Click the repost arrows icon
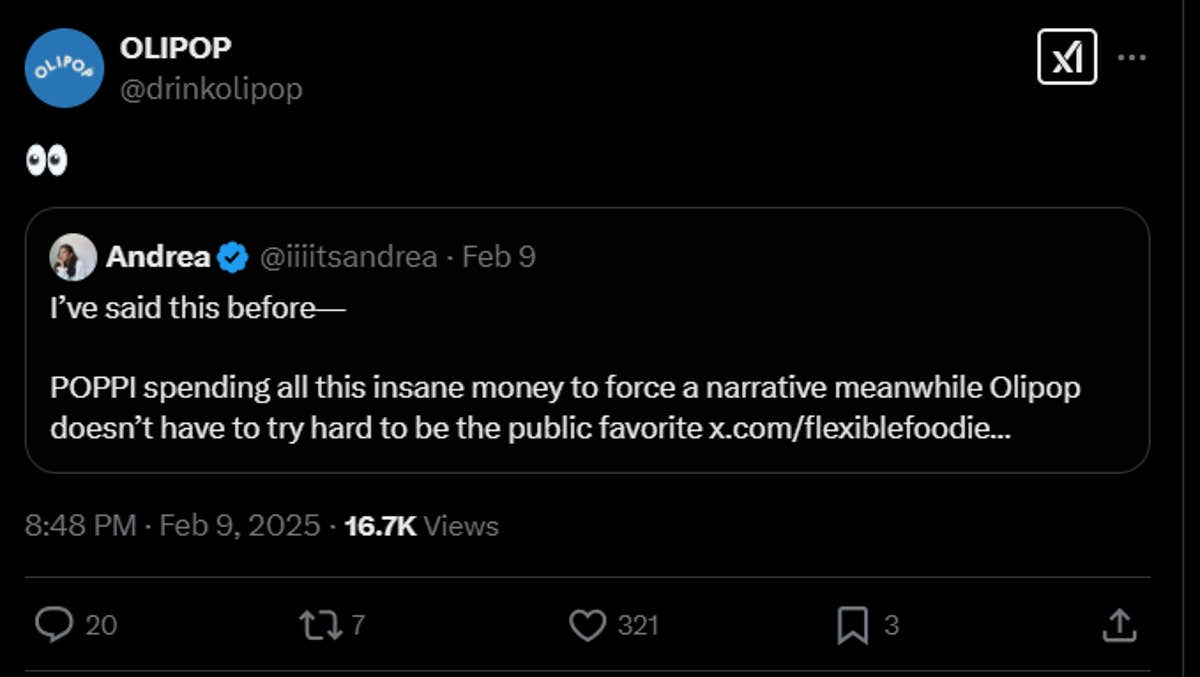Image resolution: width=1200 pixels, height=677 pixels. pyautogui.click(x=319, y=625)
